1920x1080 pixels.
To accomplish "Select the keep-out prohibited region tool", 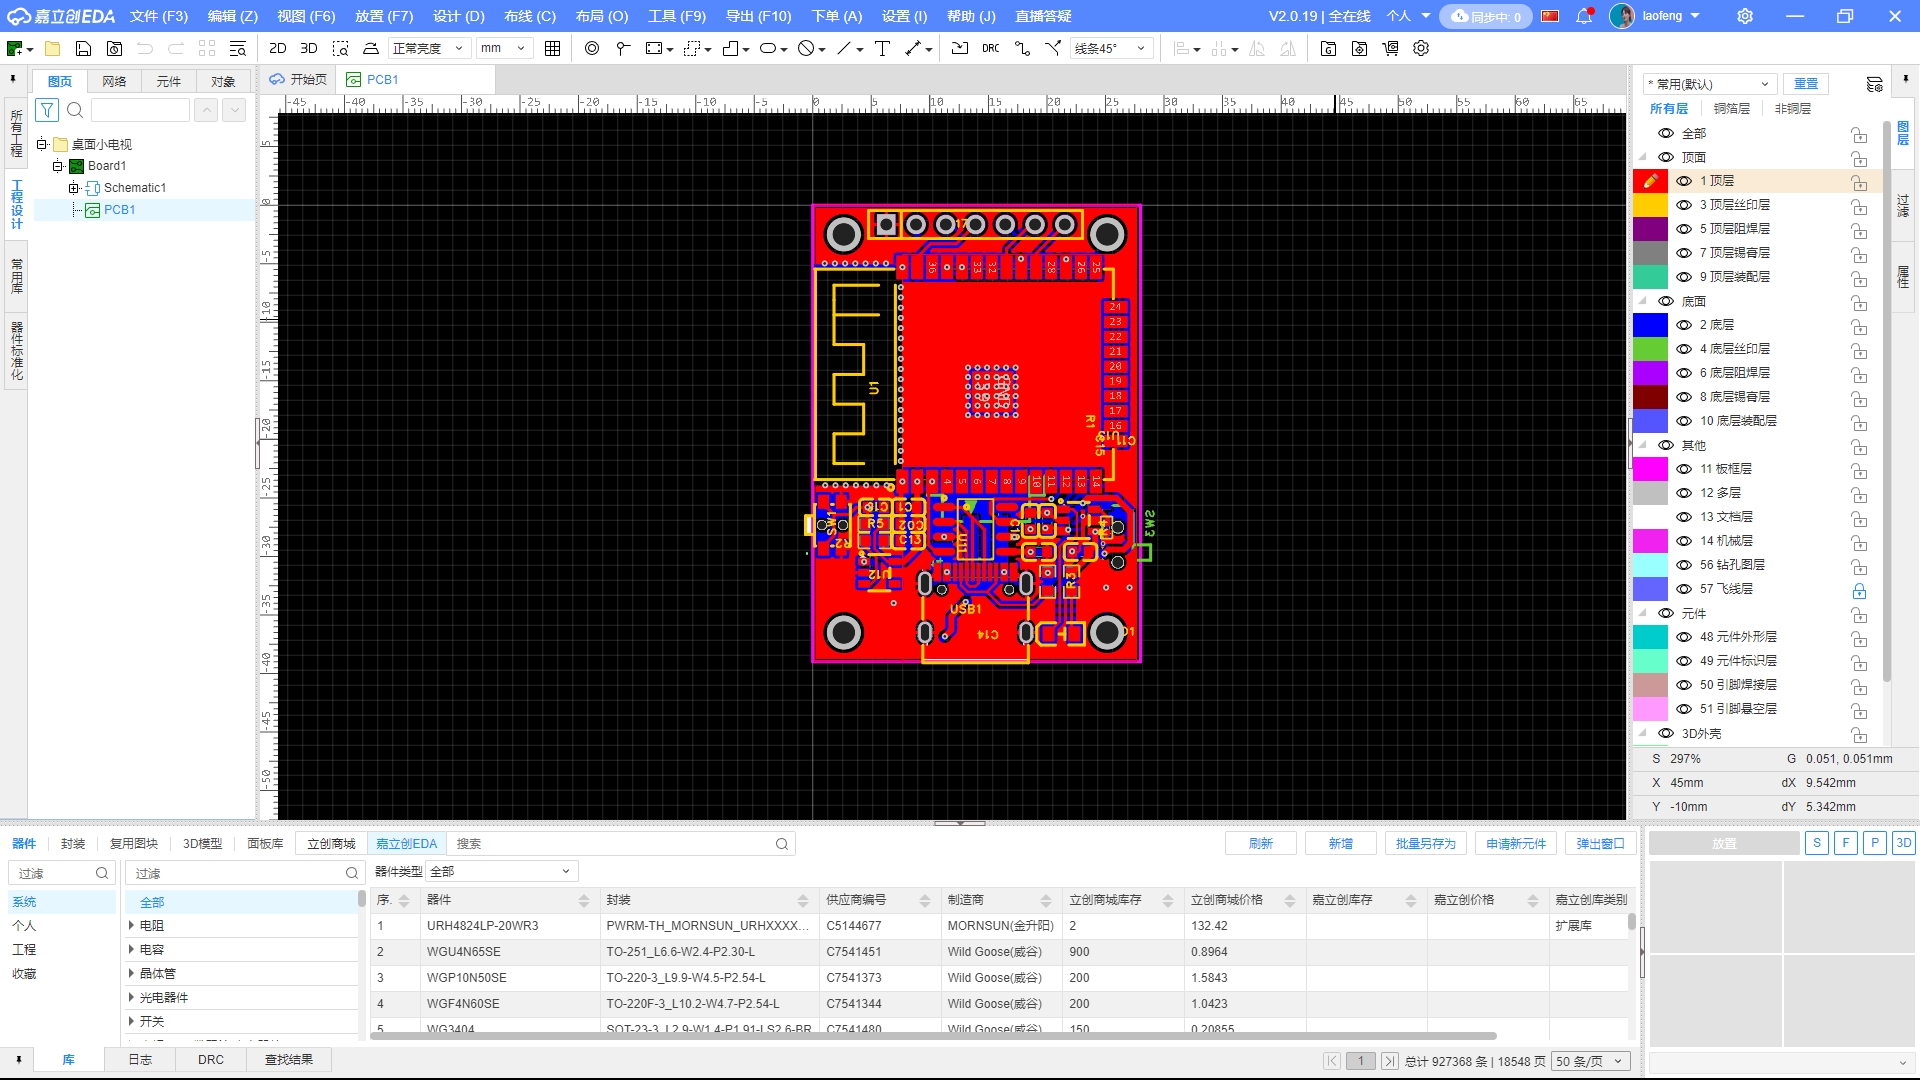I will click(806, 48).
